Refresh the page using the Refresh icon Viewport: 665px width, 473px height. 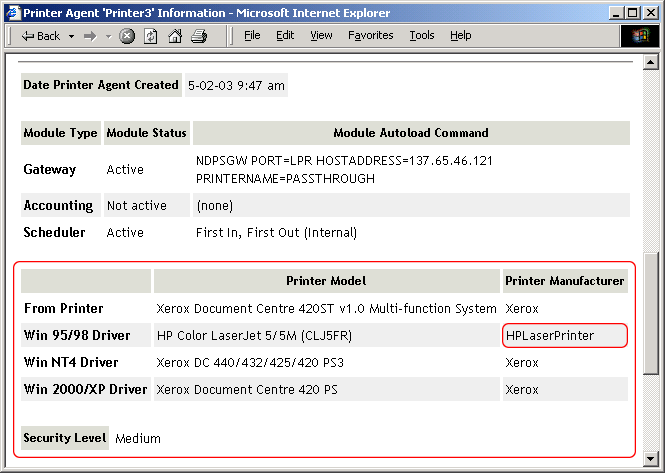tap(151, 36)
